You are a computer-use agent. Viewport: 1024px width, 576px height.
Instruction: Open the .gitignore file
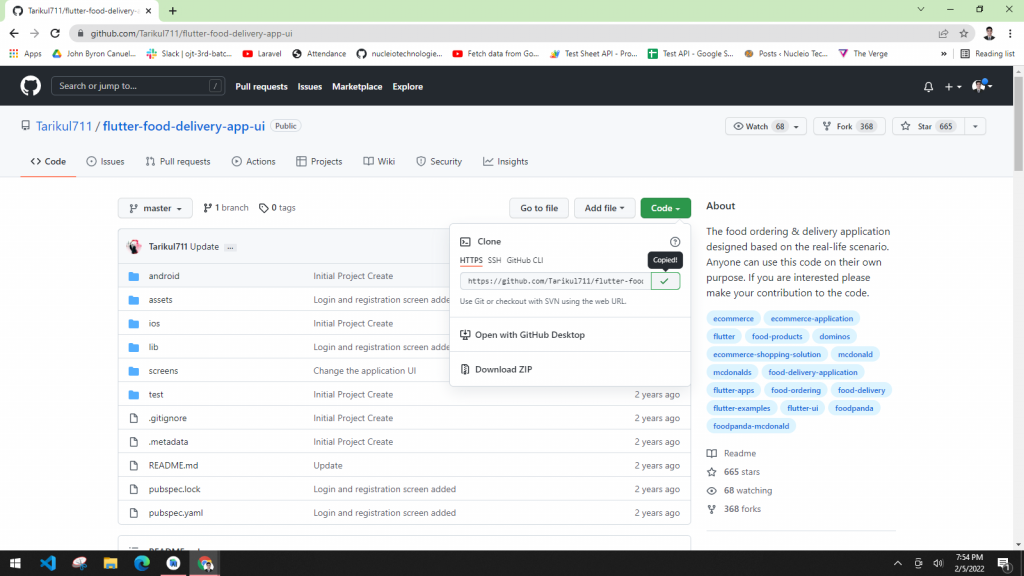(x=168, y=418)
